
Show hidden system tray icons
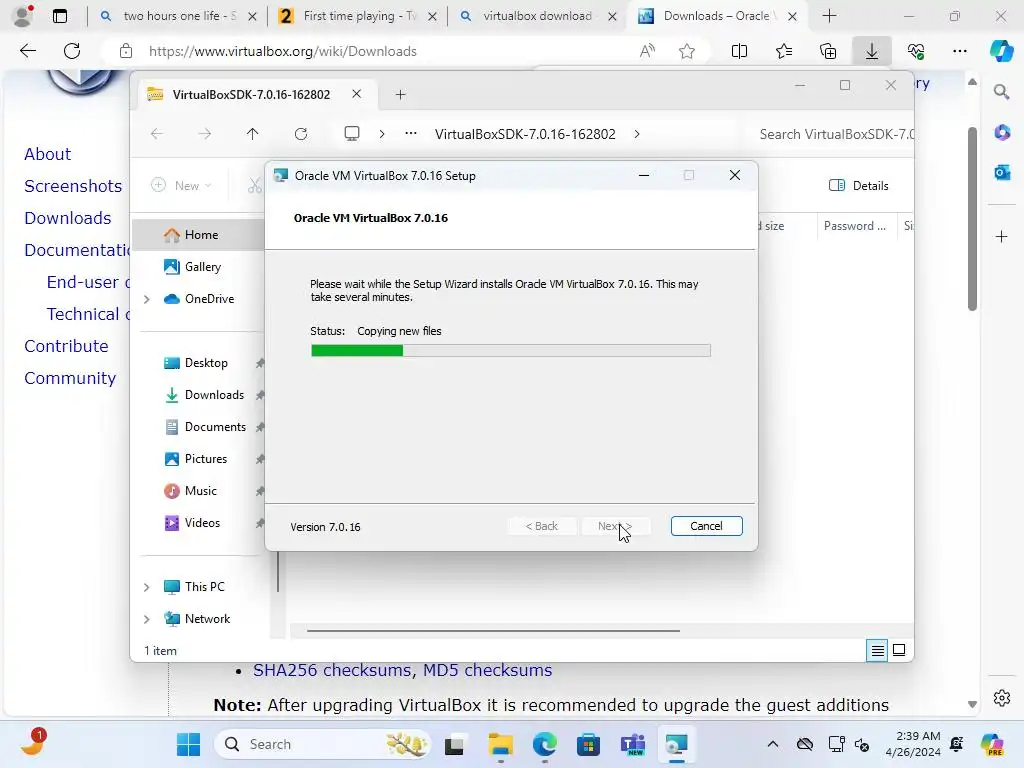[x=773, y=744]
